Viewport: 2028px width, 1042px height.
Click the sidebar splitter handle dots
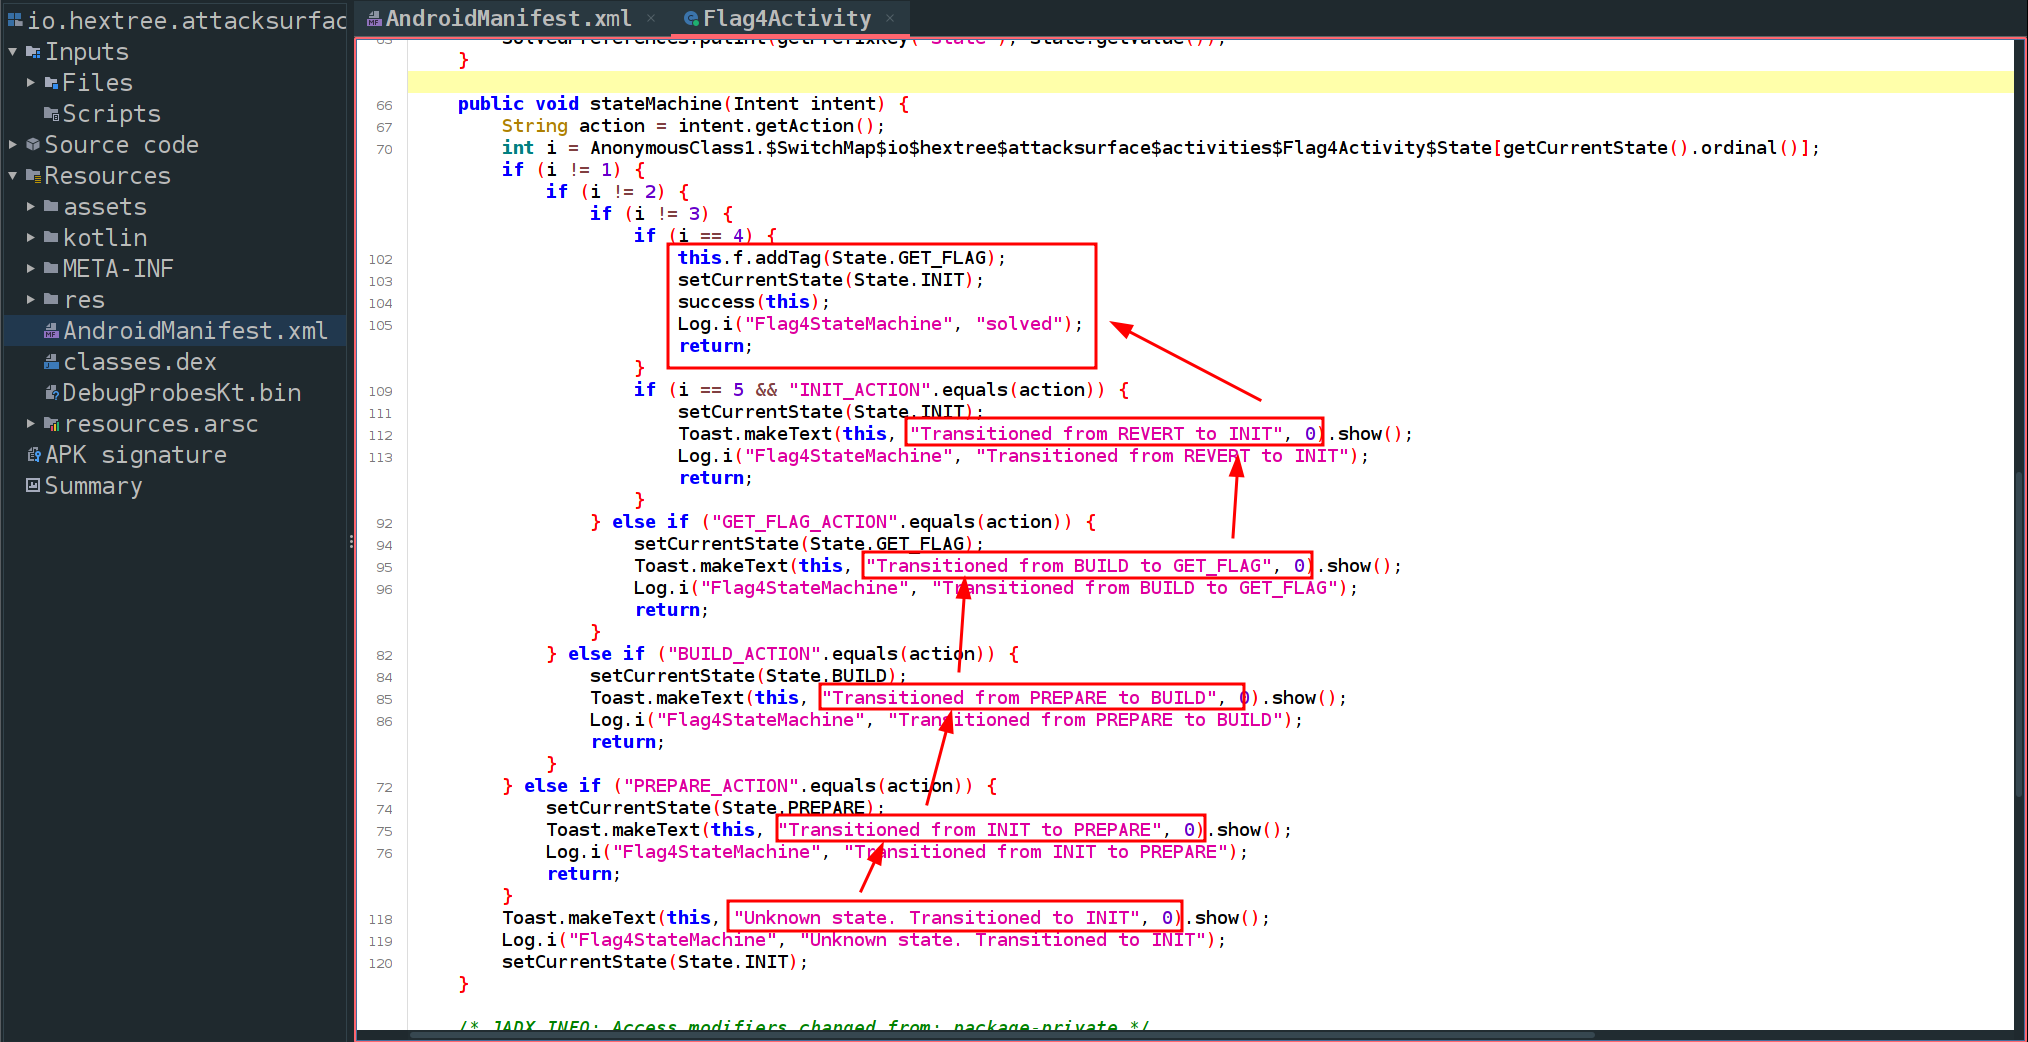[351, 541]
